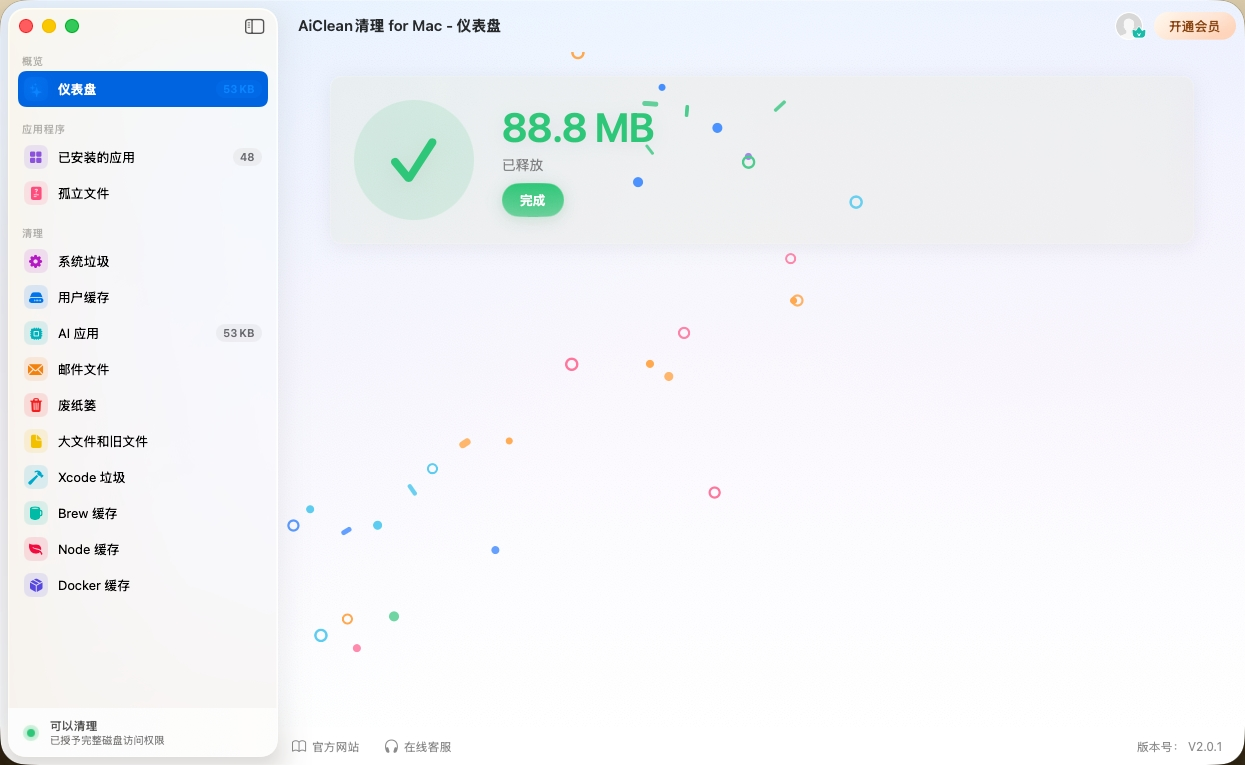This screenshot has width=1245, height=765.
Task: Go to 仪表盘 in sidebar
Action: pos(143,89)
